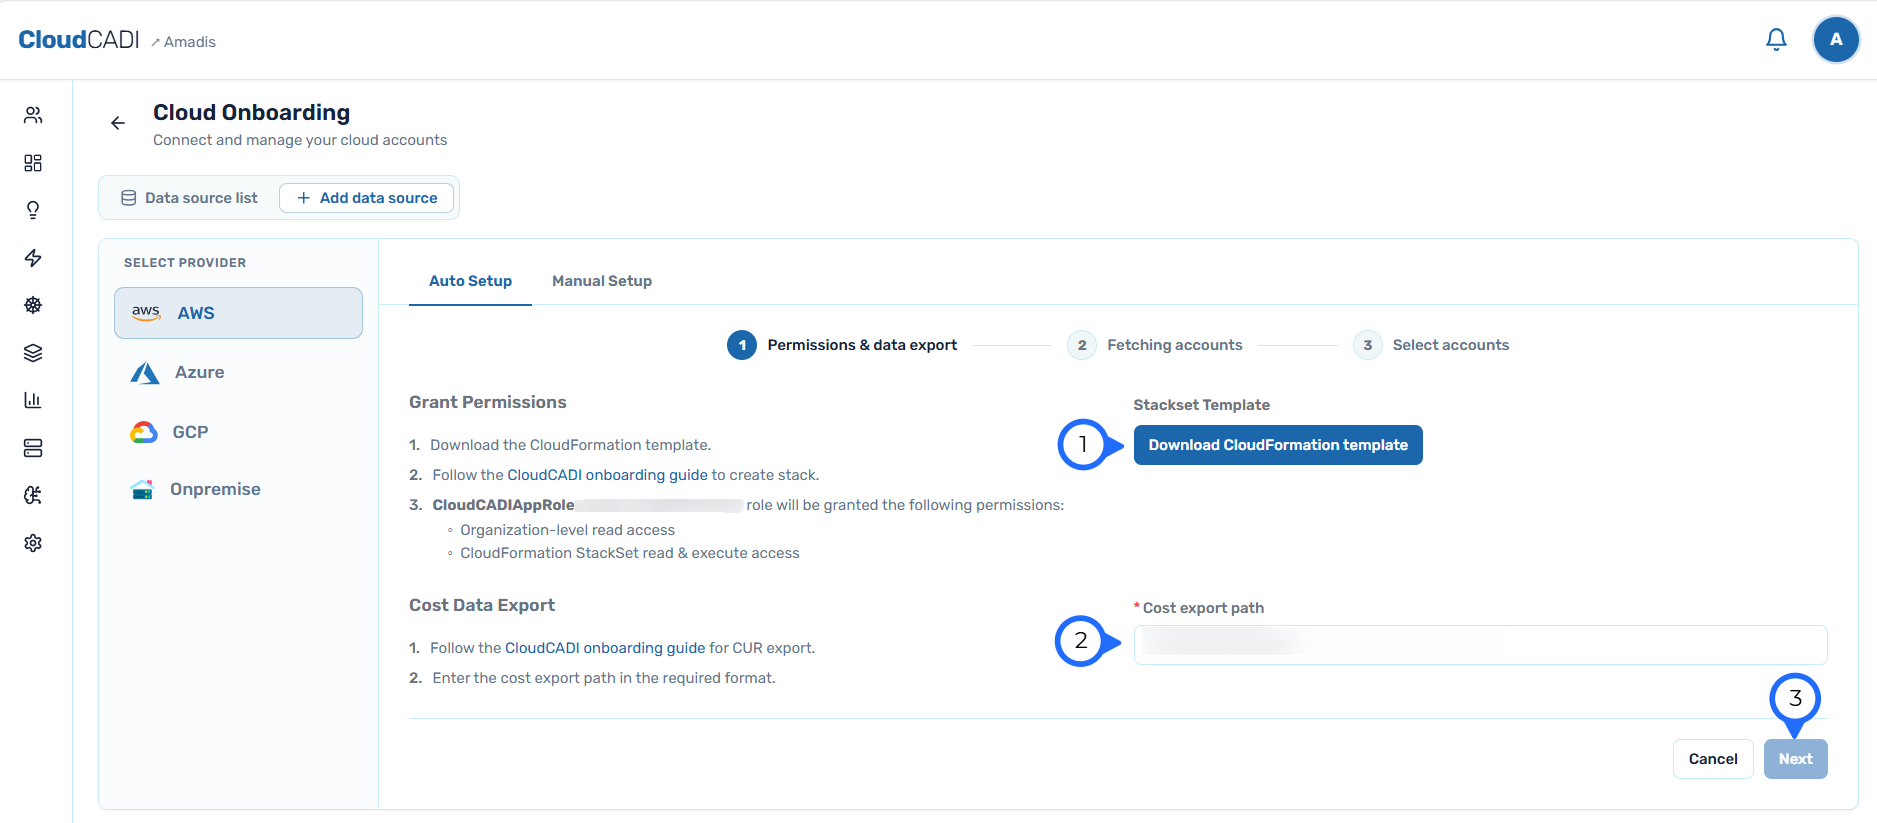Open the settings gear icon in sidebar
1877x823 pixels.
33,543
